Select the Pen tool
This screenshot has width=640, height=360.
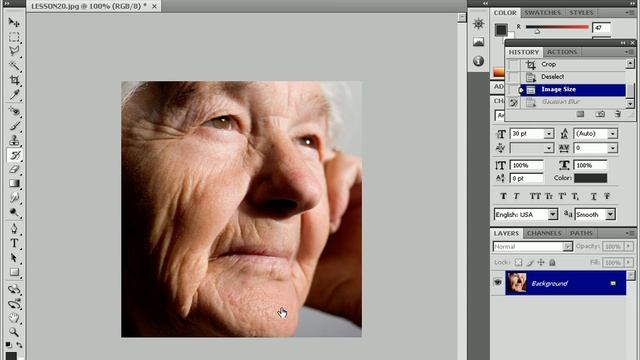pyautogui.click(x=14, y=229)
